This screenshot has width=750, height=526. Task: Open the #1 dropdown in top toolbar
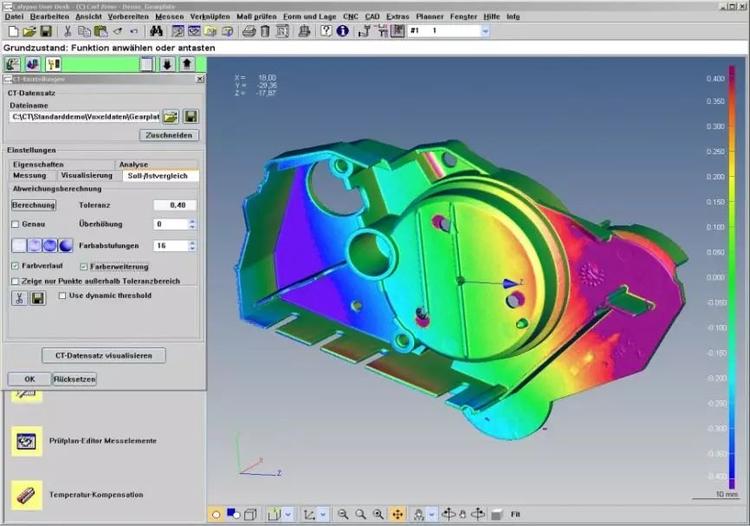[x=485, y=32]
